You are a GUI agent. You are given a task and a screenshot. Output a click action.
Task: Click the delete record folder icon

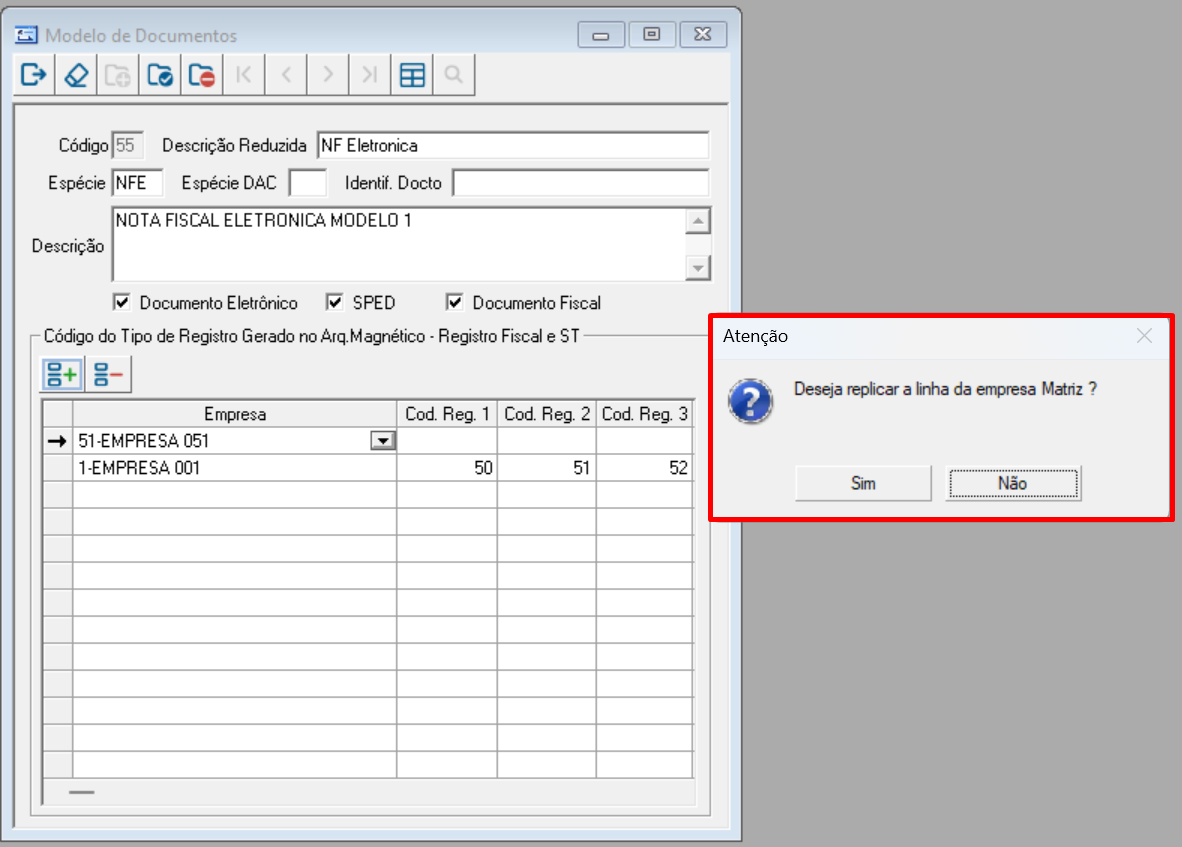pyautogui.click(x=202, y=75)
